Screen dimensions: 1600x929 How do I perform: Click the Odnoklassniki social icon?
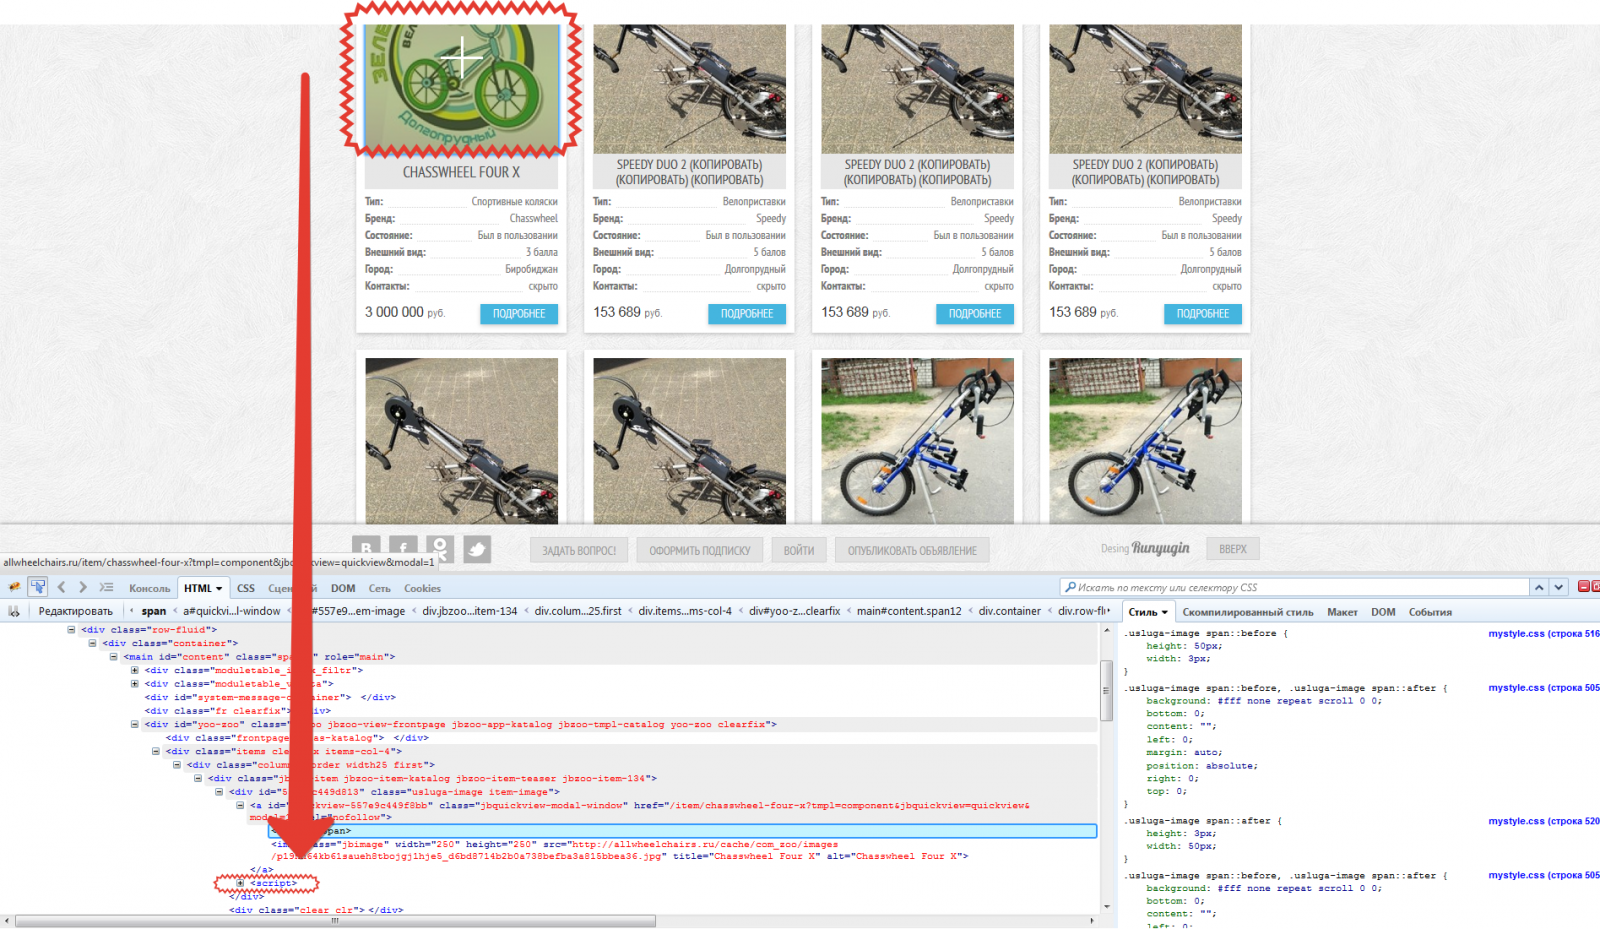[440, 549]
